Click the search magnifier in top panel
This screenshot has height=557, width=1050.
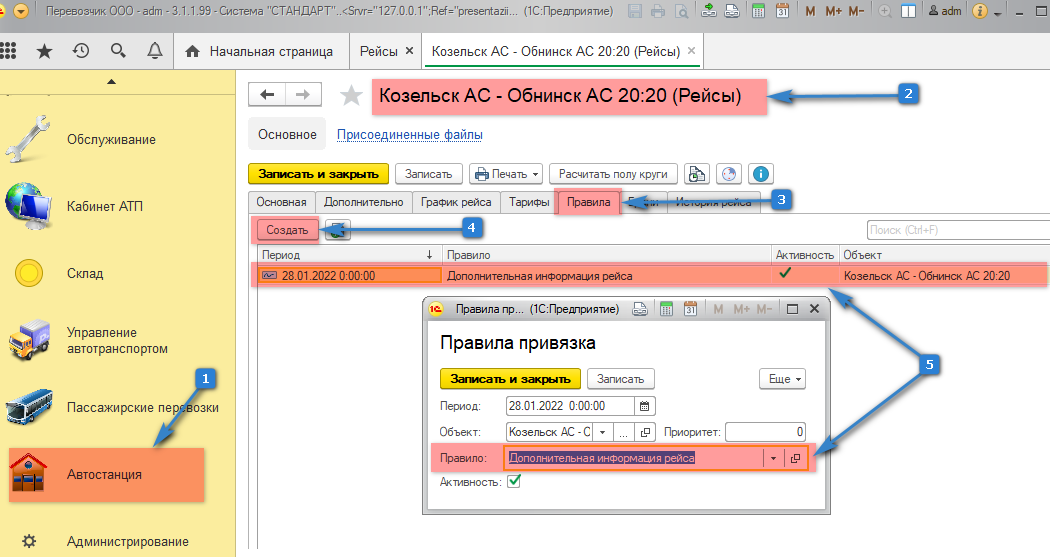118,51
